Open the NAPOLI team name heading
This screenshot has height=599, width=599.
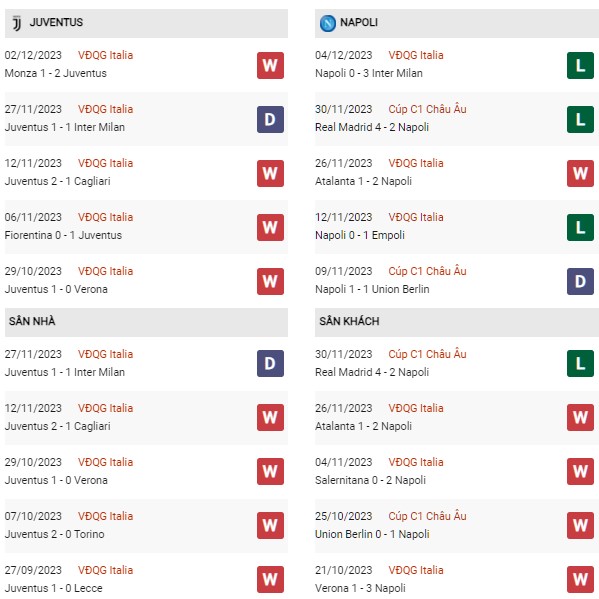pos(359,22)
